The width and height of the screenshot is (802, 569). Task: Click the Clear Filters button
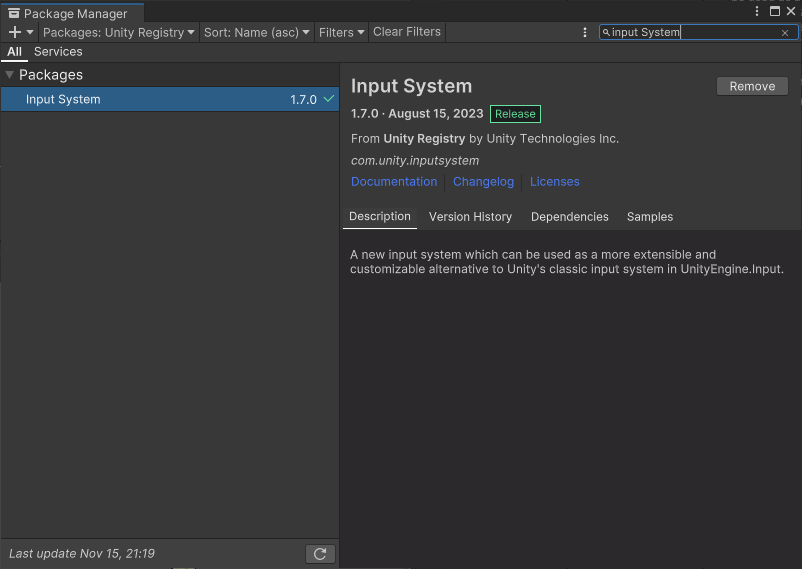[x=407, y=32]
